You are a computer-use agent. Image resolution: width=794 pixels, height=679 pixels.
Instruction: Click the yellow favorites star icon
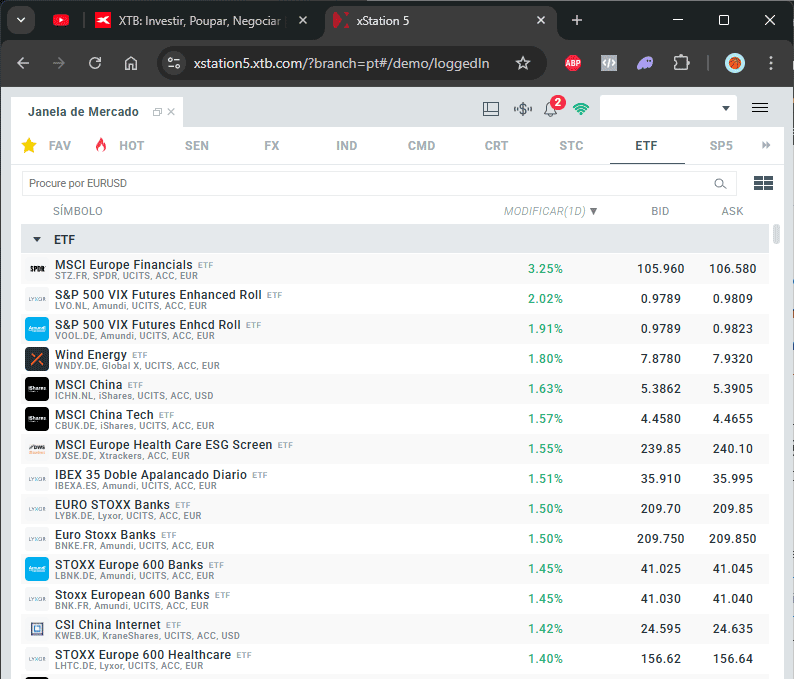(x=29, y=145)
